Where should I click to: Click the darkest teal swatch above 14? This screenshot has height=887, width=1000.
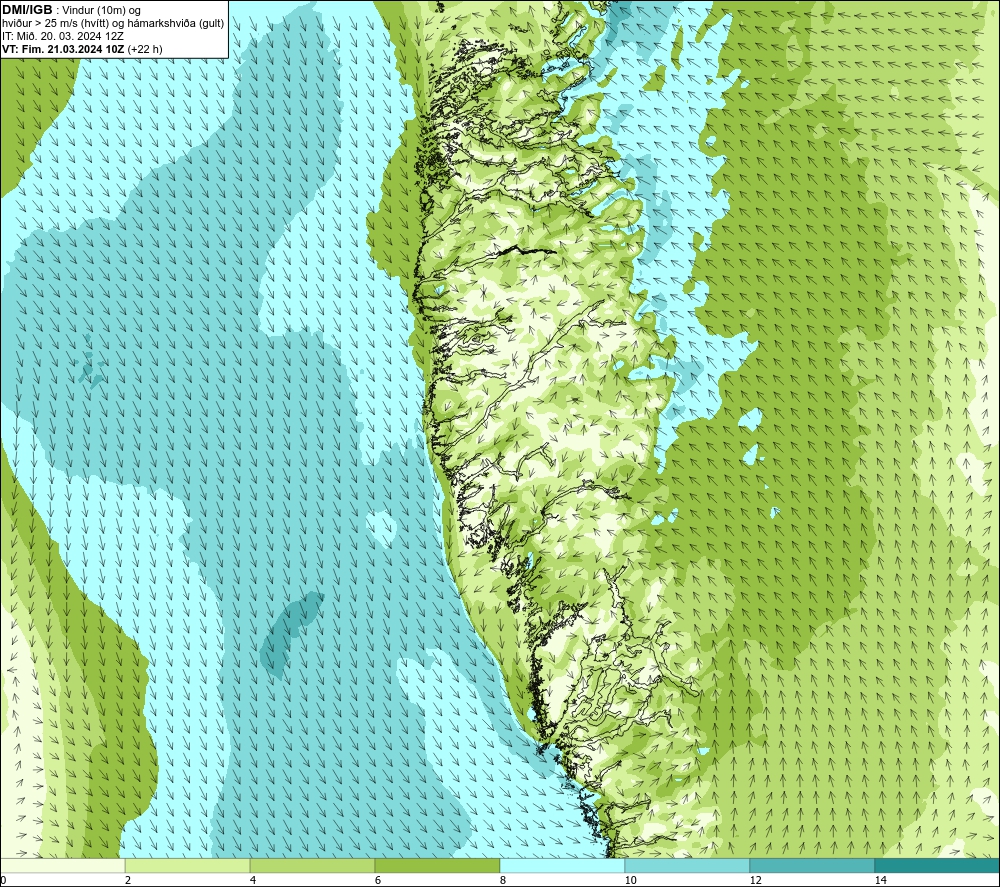point(938,866)
